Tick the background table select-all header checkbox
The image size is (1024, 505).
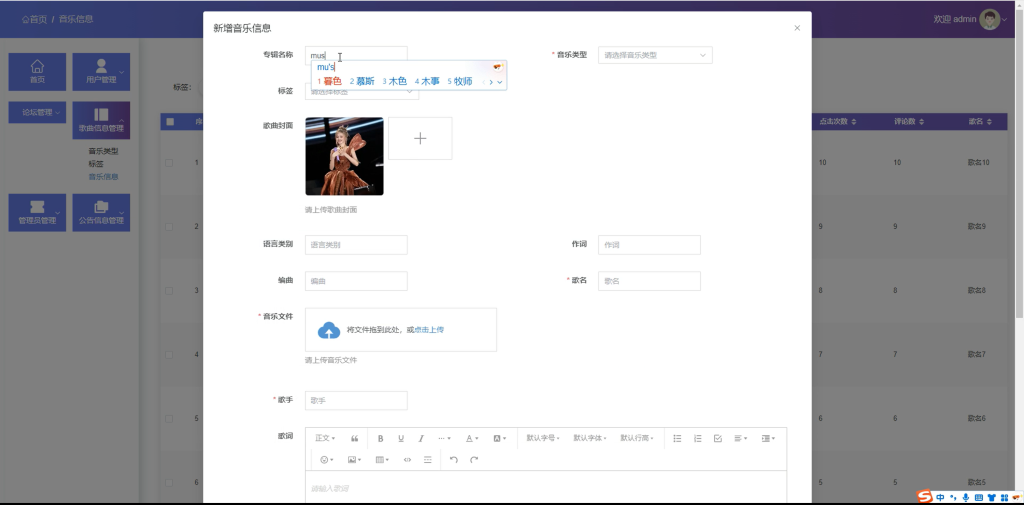[x=170, y=122]
